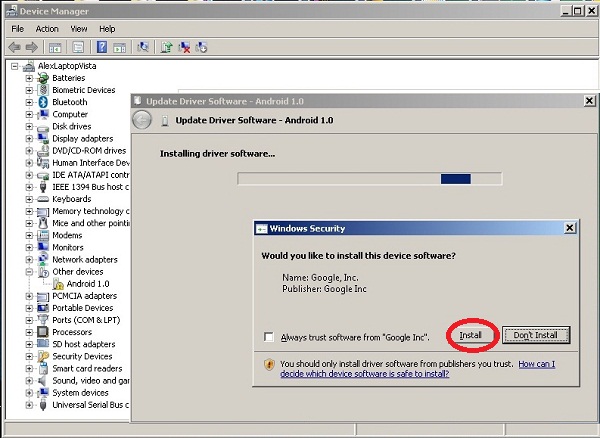
Task: Click the security shield warning icon
Action: coord(269,364)
